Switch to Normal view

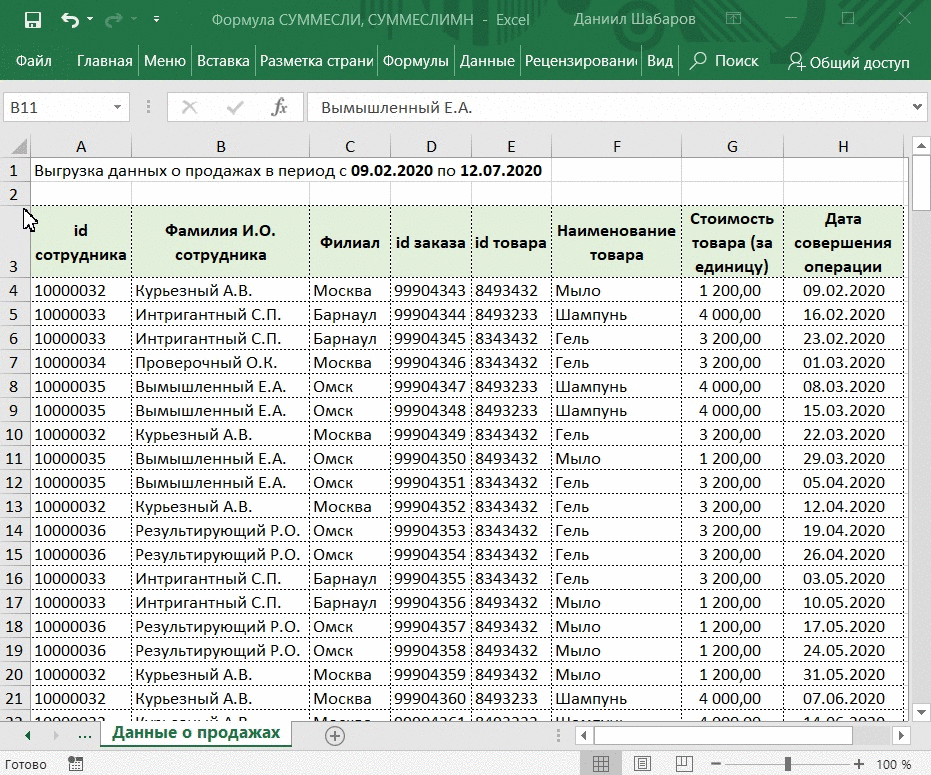[601, 764]
